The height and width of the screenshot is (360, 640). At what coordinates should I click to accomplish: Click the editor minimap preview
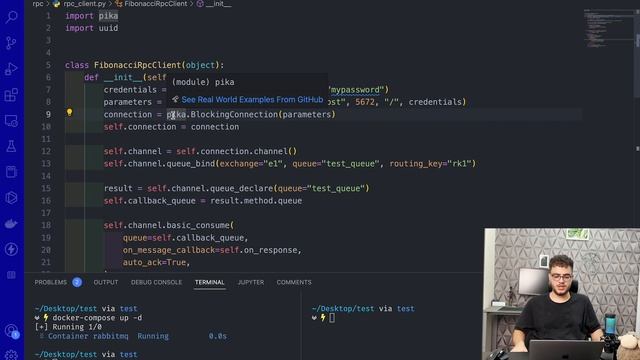608,29
